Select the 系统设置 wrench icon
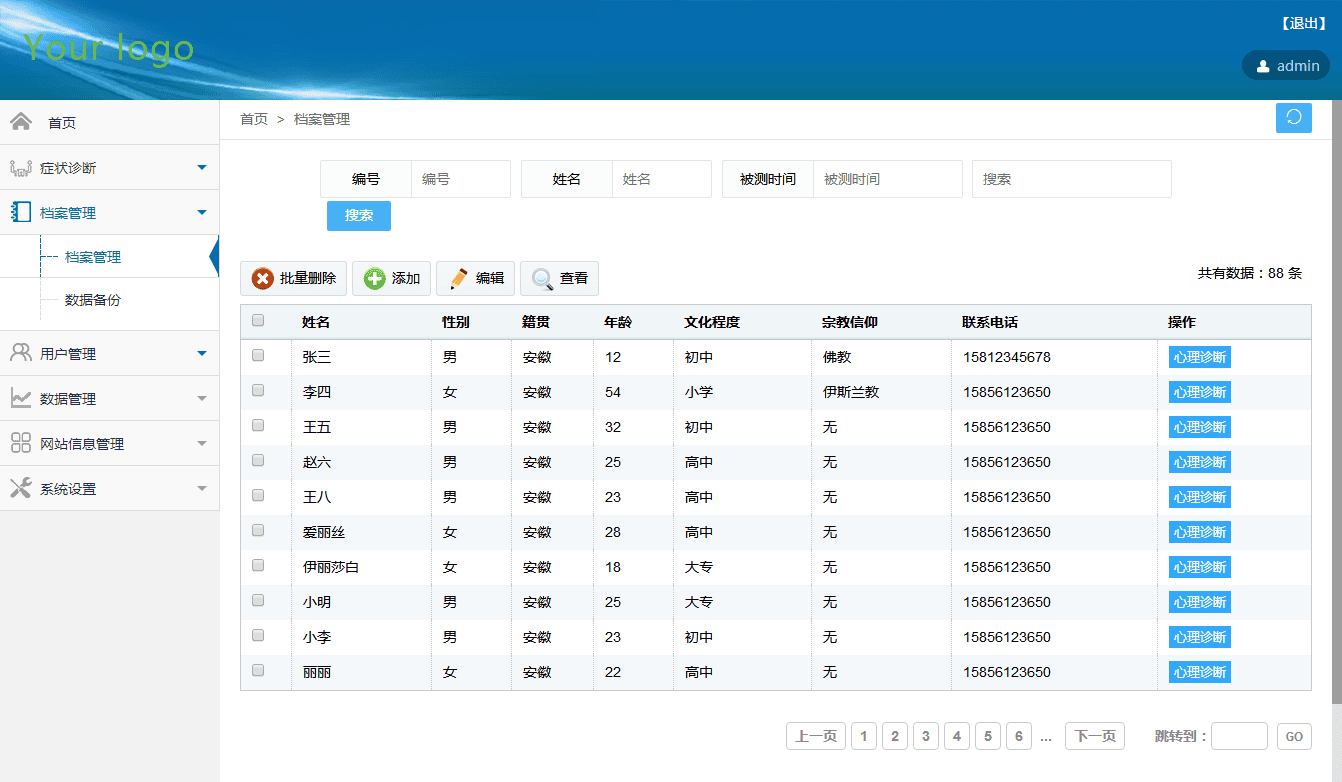 coord(22,488)
